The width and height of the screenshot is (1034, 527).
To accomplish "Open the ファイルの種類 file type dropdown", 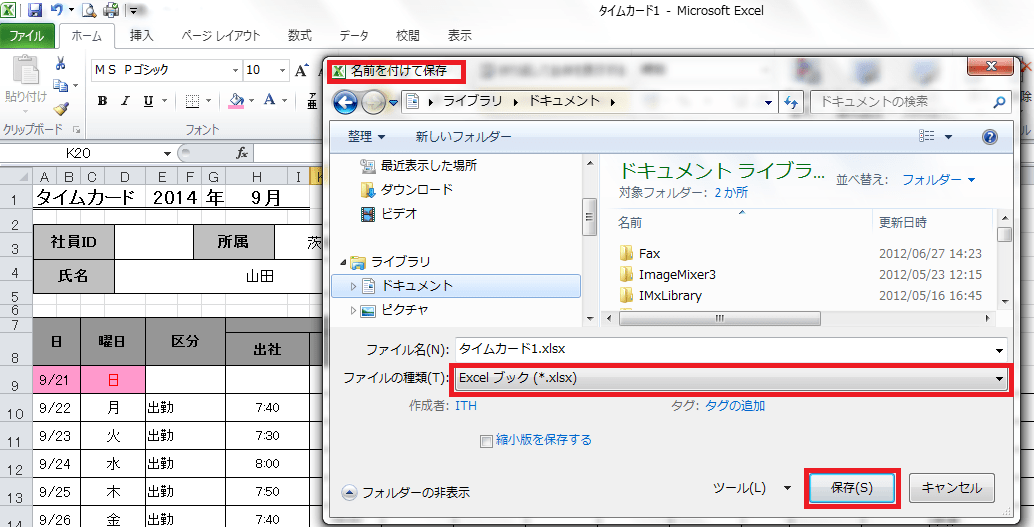I will [x=998, y=379].
